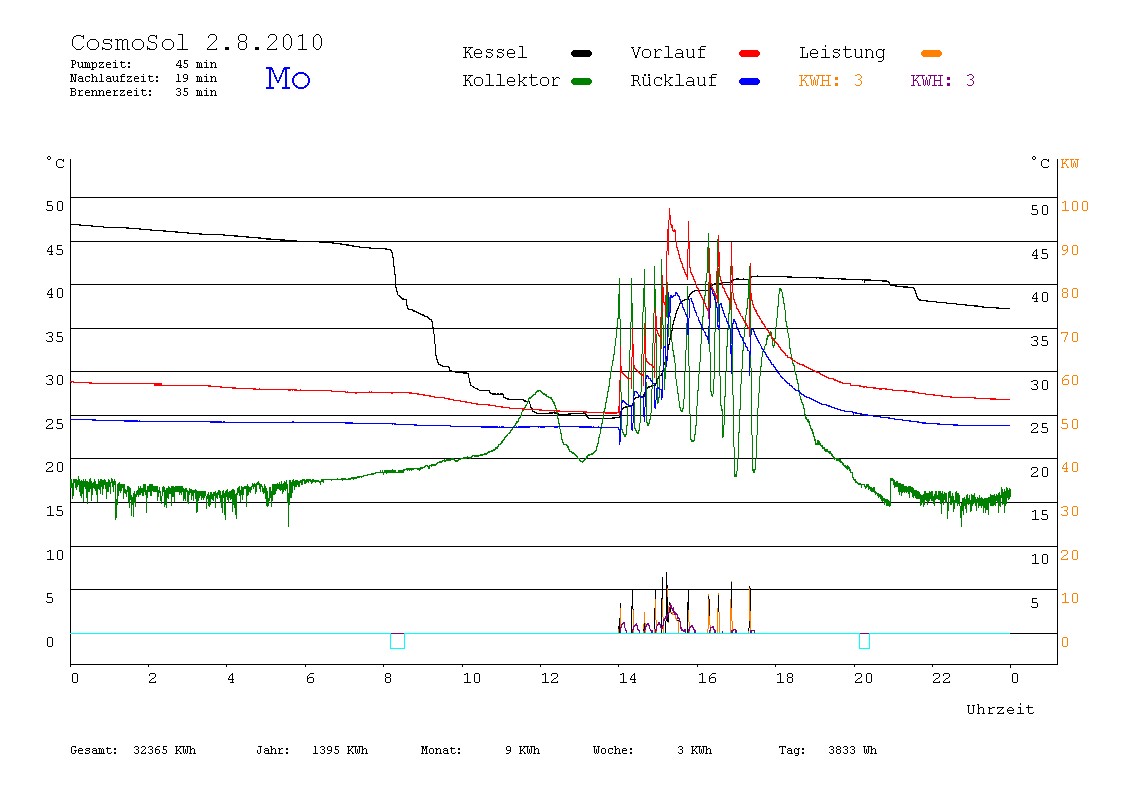The height and width of the screenshot is (812, 1148).
Task: Click the 'Pumpzeit:' label
Action: click(x=100, y=64)
